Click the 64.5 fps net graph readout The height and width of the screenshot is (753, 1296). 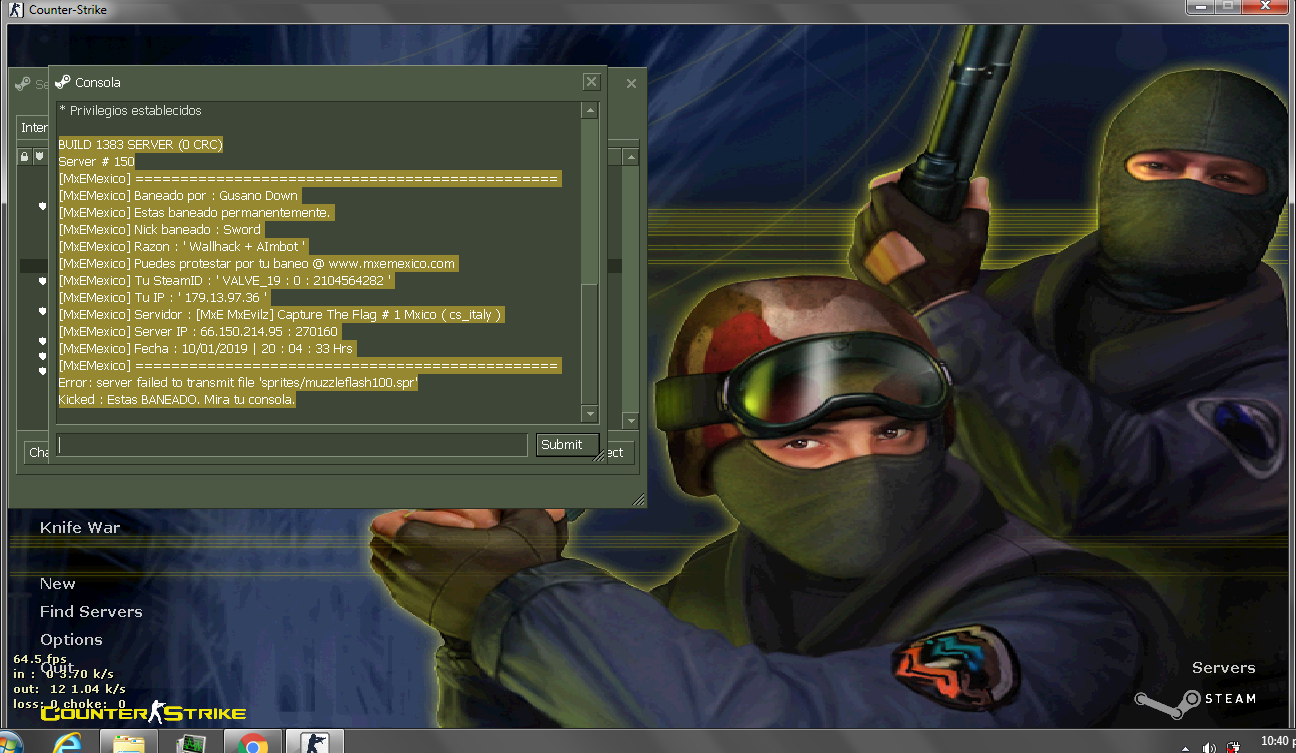pos(40,660)
